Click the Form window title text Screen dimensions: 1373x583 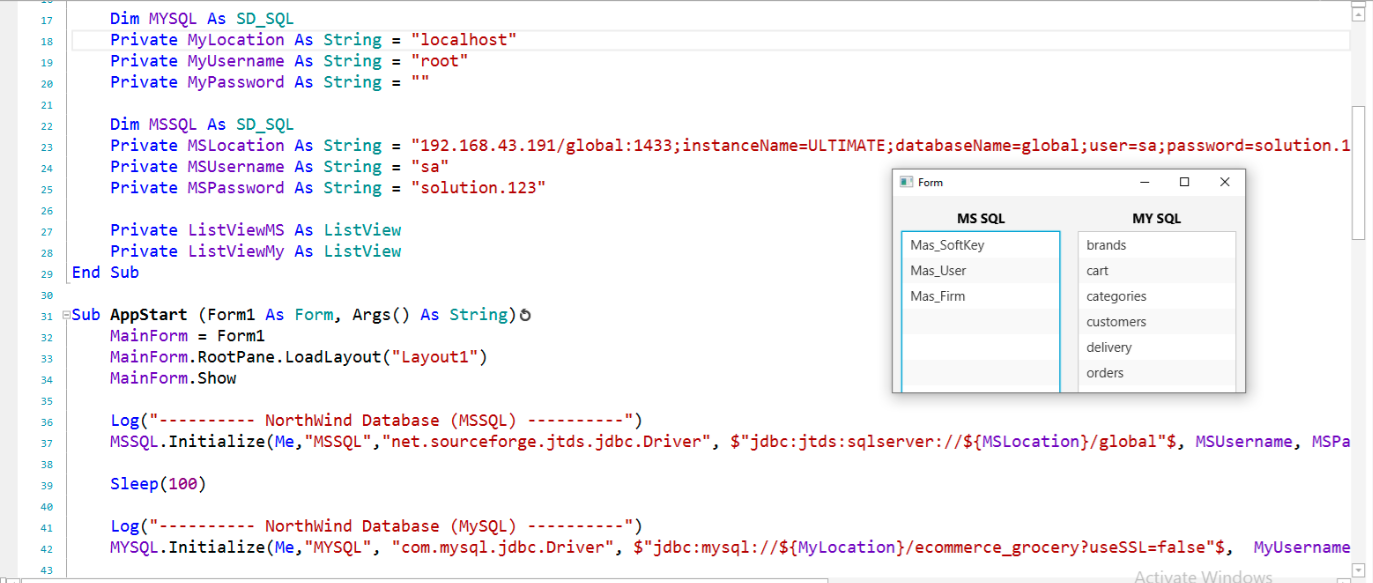(930, 182)
